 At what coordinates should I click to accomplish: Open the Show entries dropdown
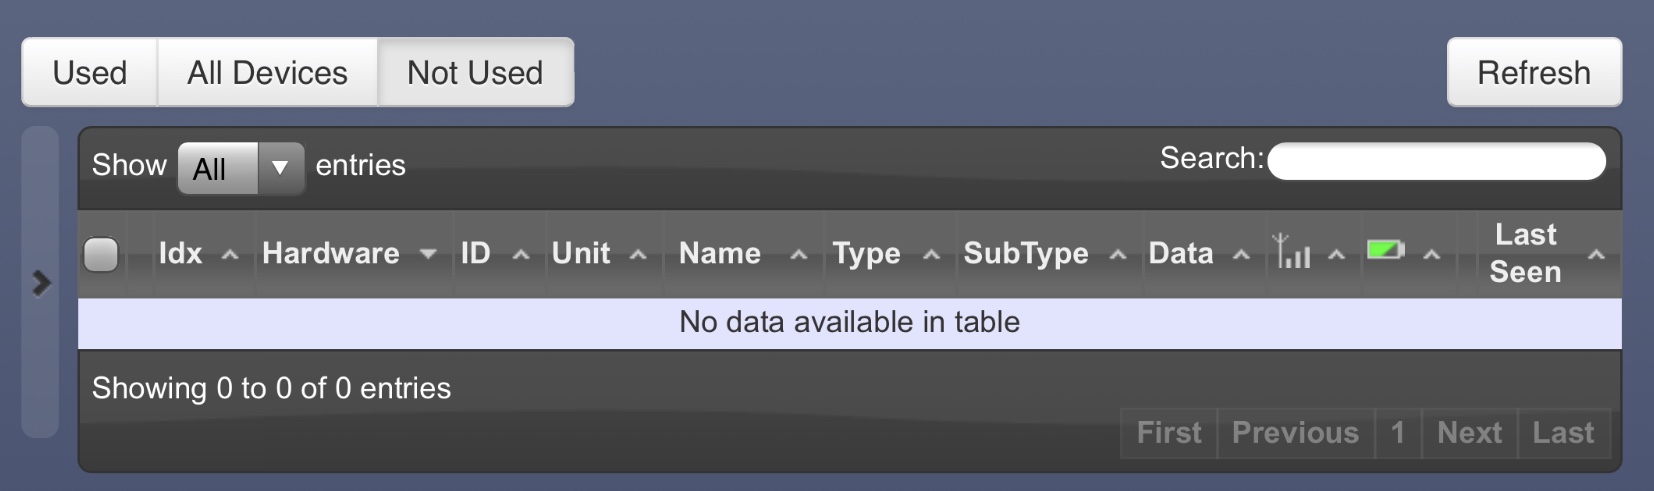(x=241, y=167)
